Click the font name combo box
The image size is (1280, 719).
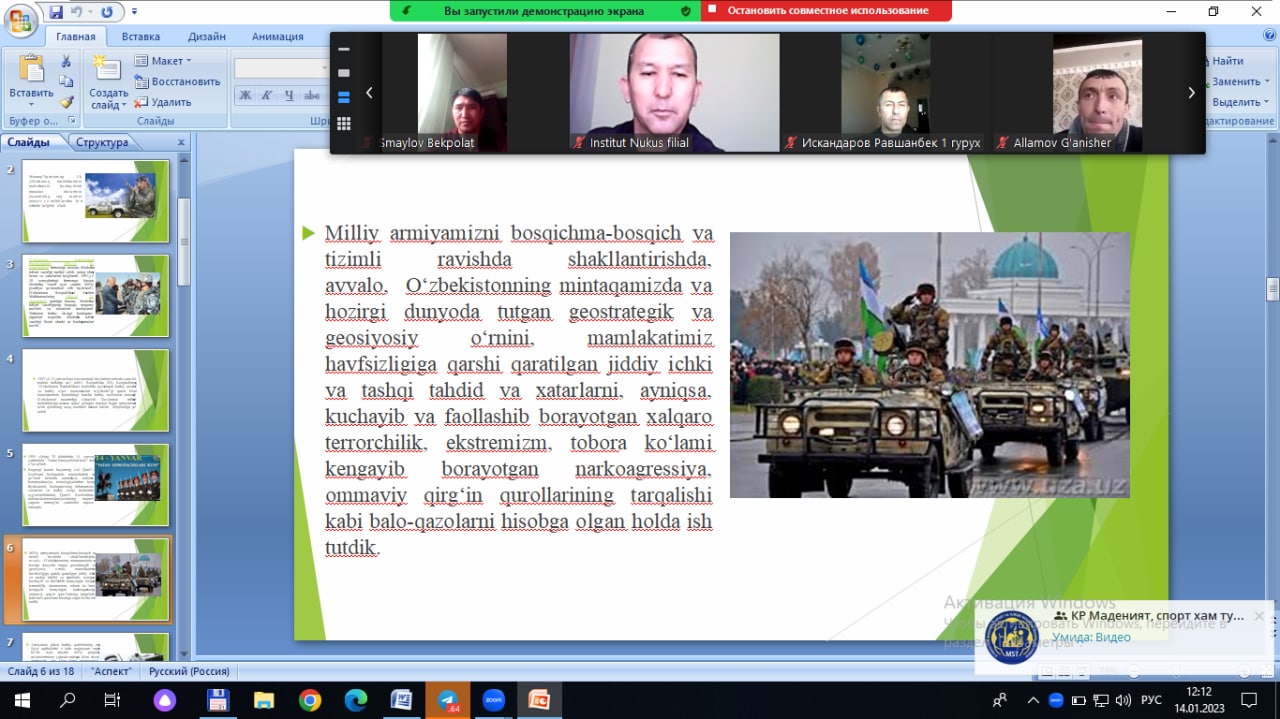click(281, 68)
